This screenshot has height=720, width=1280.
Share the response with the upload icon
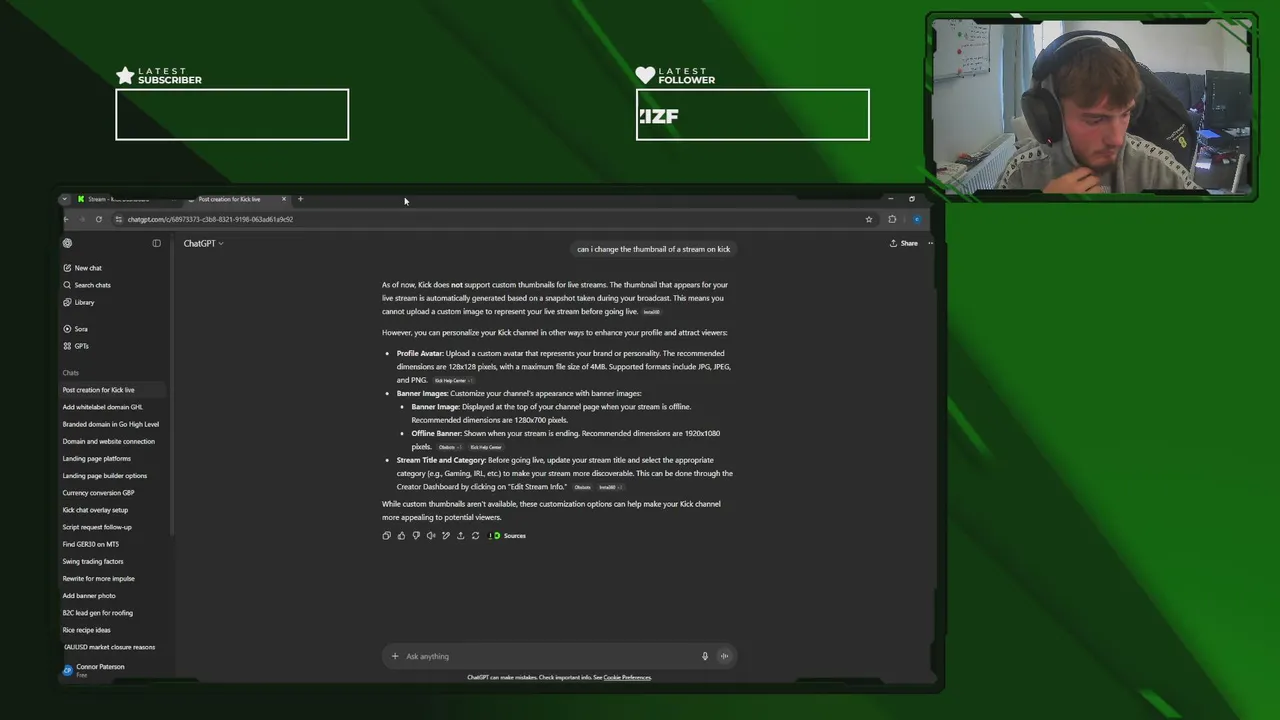coord(460,536)
